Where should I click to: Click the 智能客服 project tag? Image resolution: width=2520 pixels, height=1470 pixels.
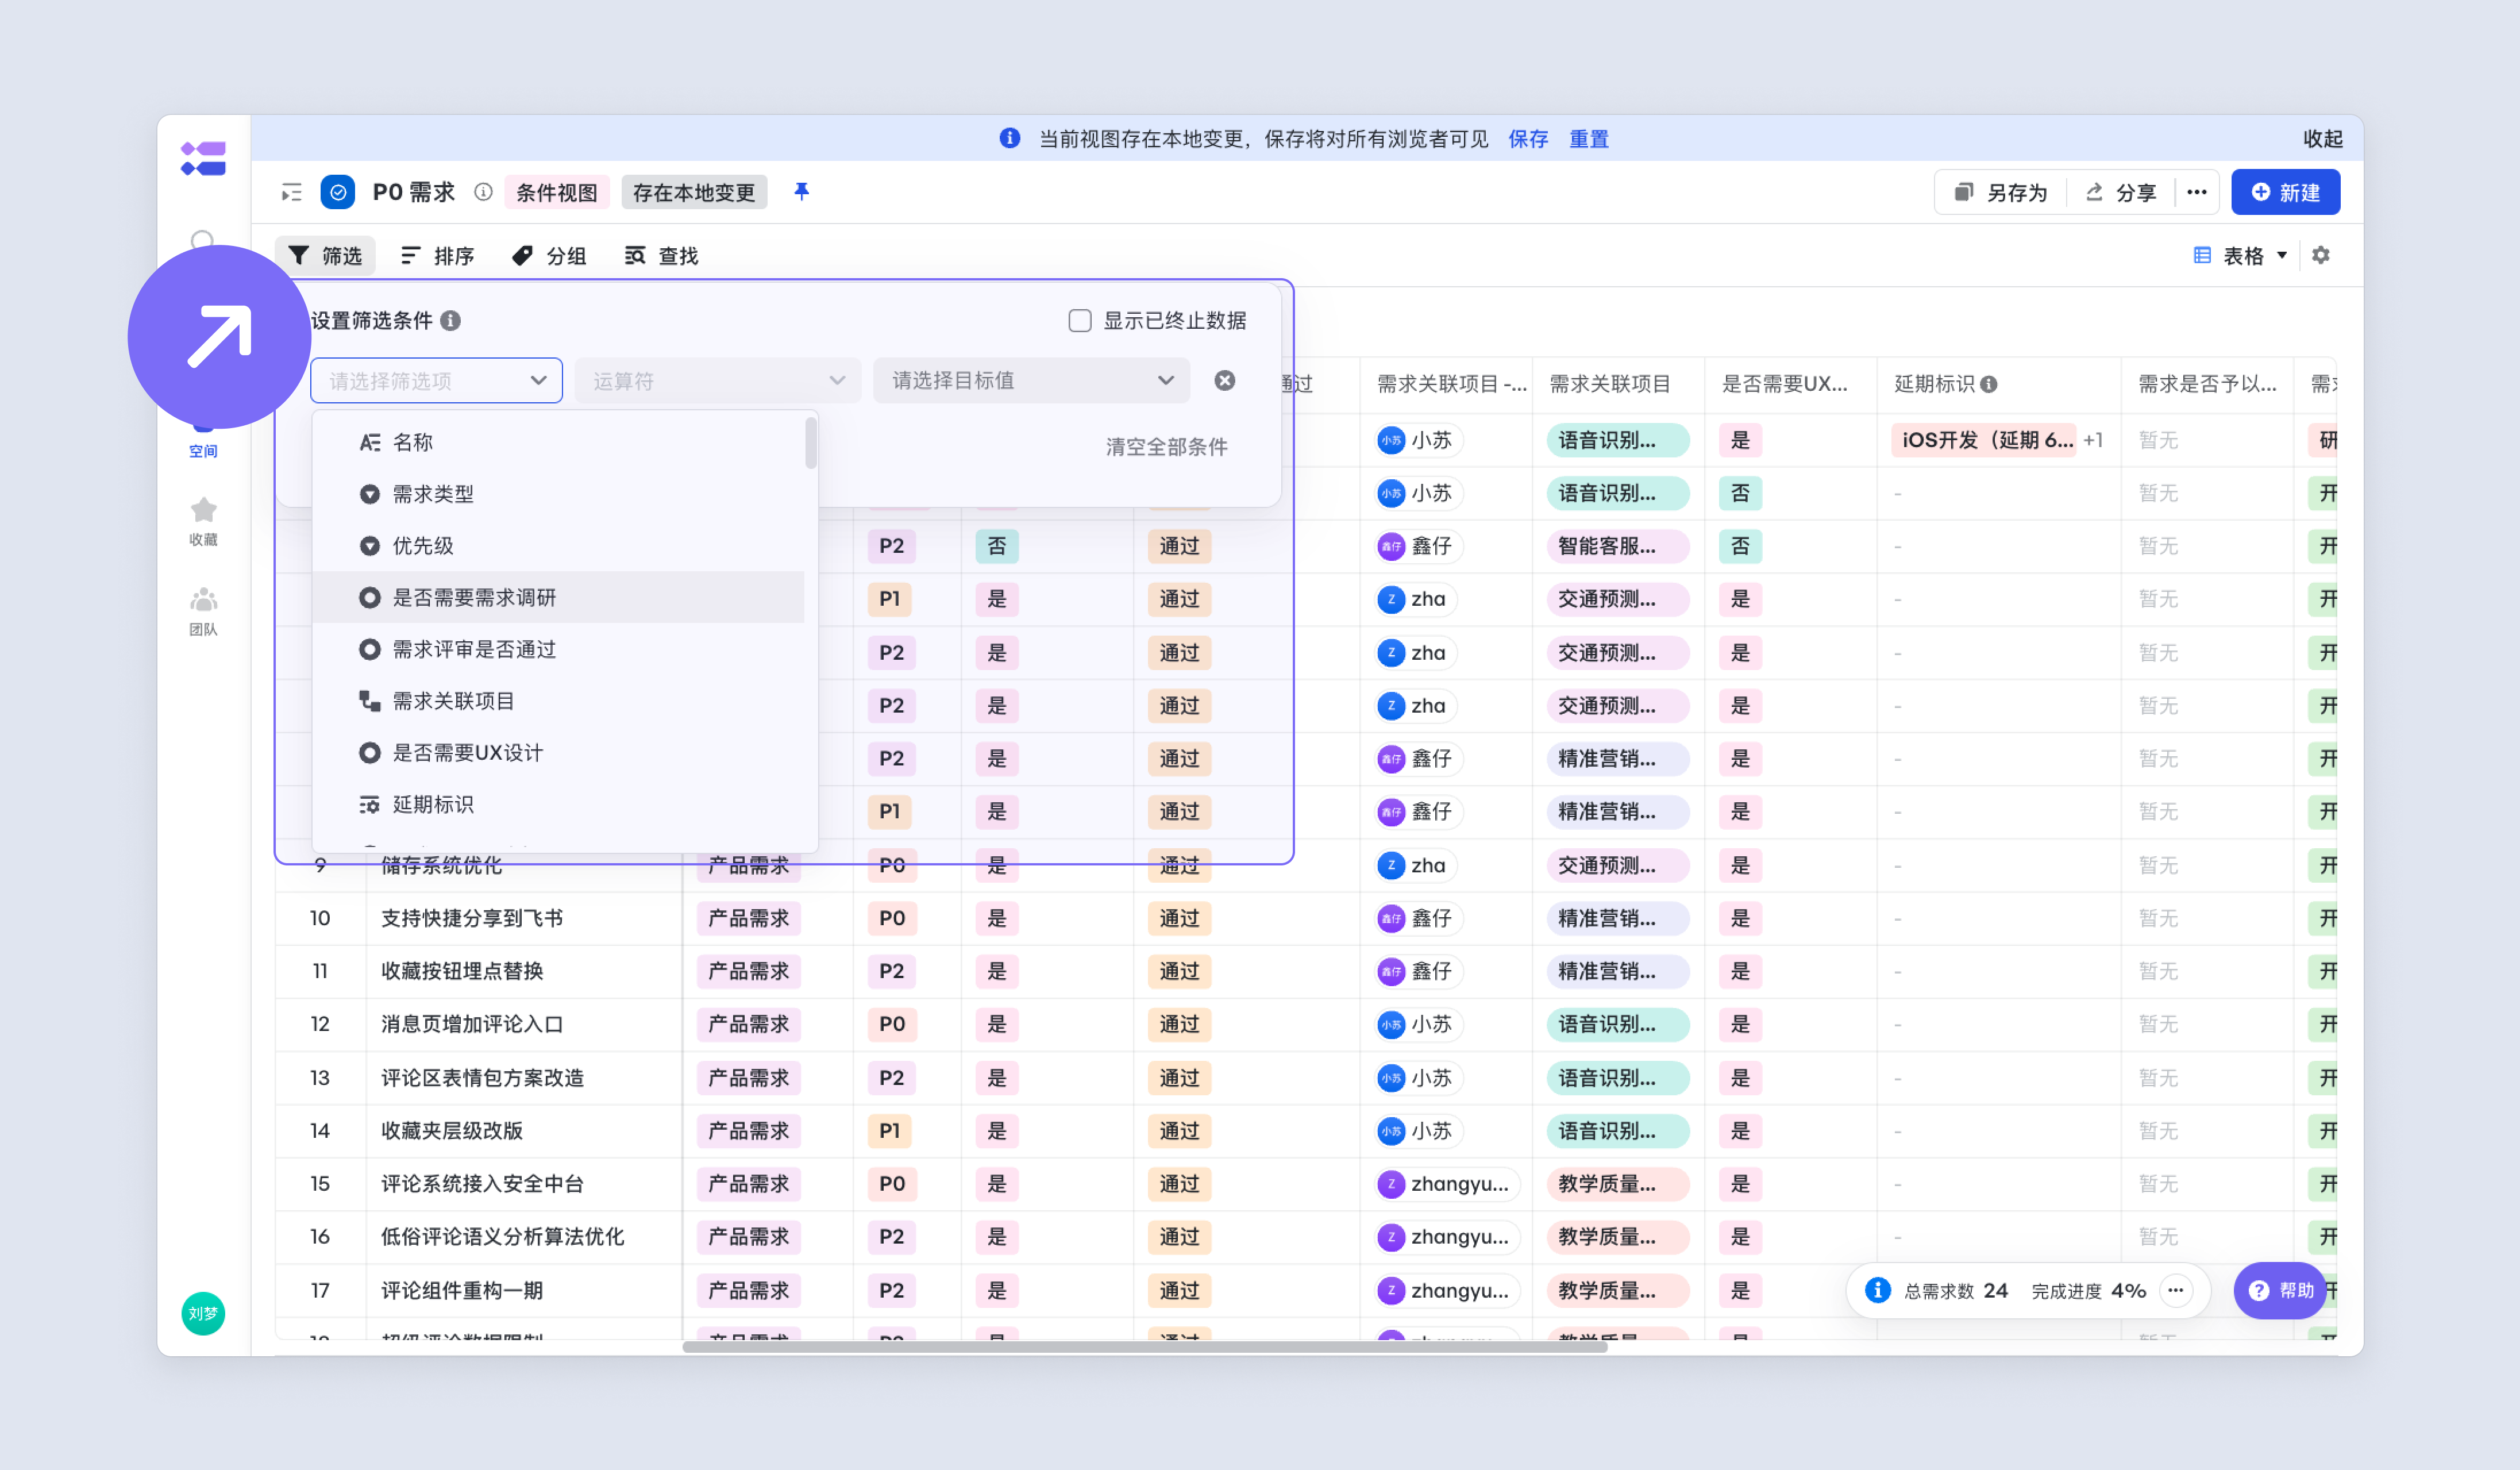(x=1617, y=546)
